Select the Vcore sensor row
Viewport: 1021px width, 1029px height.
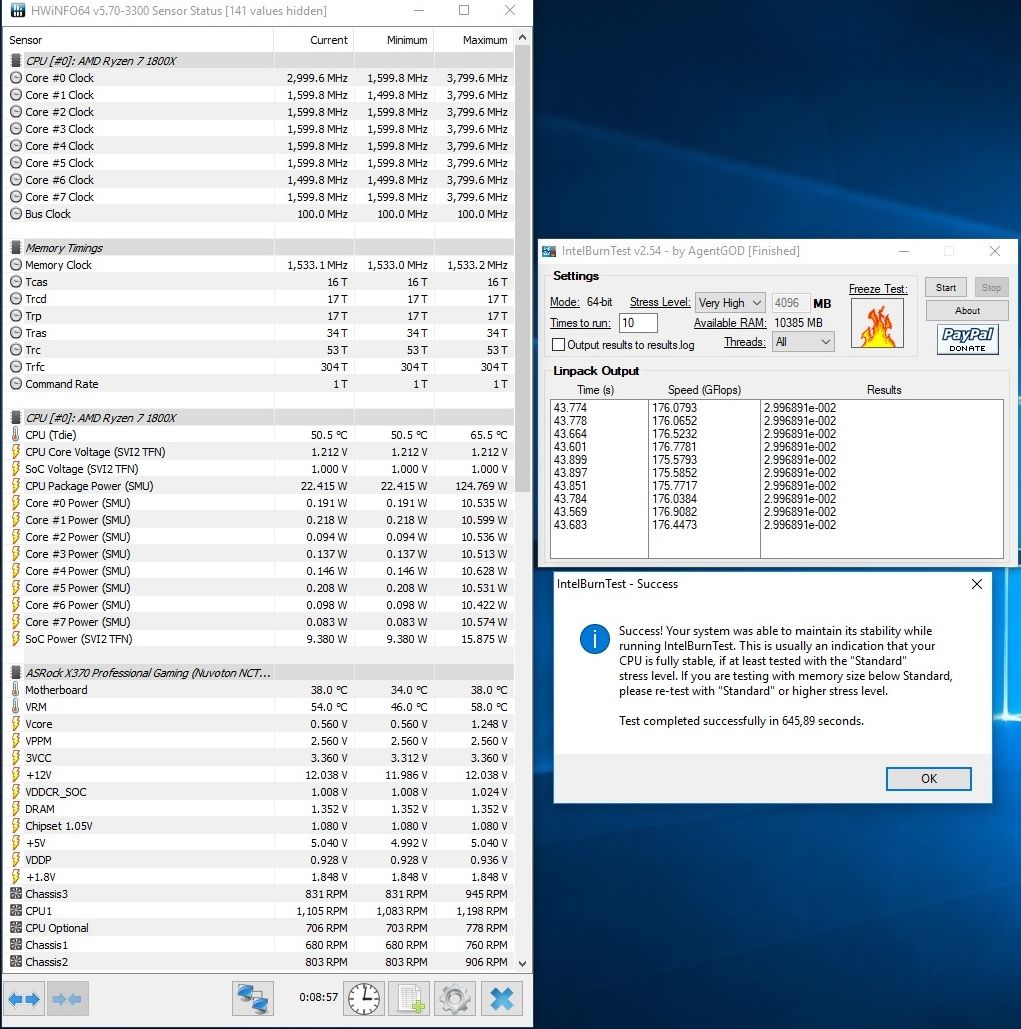(260, 724)
